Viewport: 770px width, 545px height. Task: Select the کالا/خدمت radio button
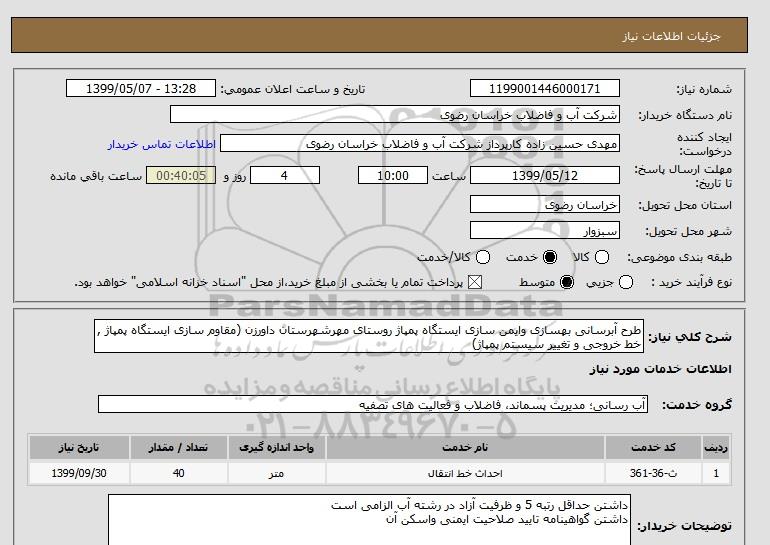tap(483, 257)
